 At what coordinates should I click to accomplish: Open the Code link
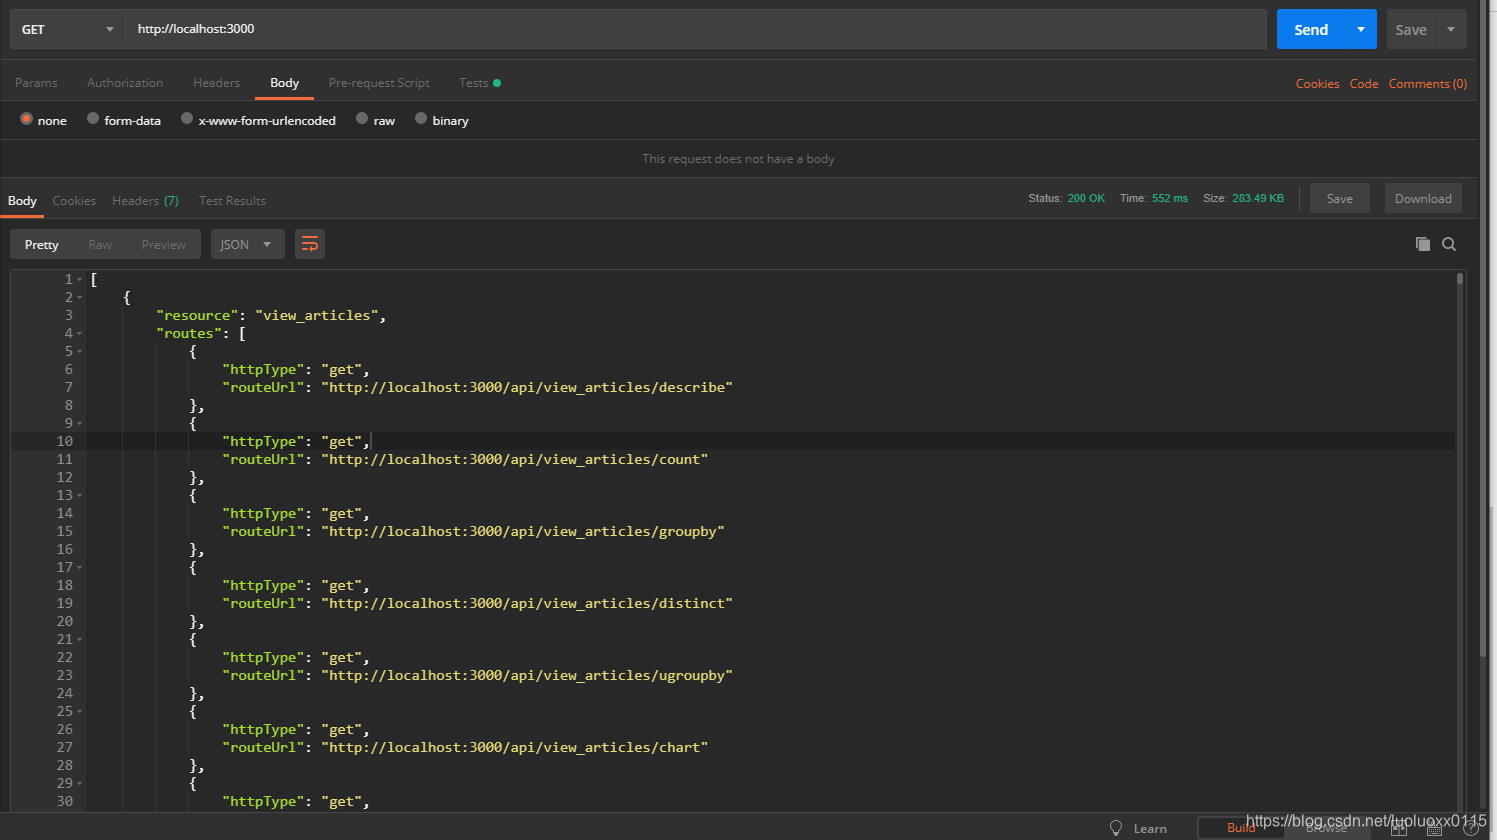[x=1364, y=84]
